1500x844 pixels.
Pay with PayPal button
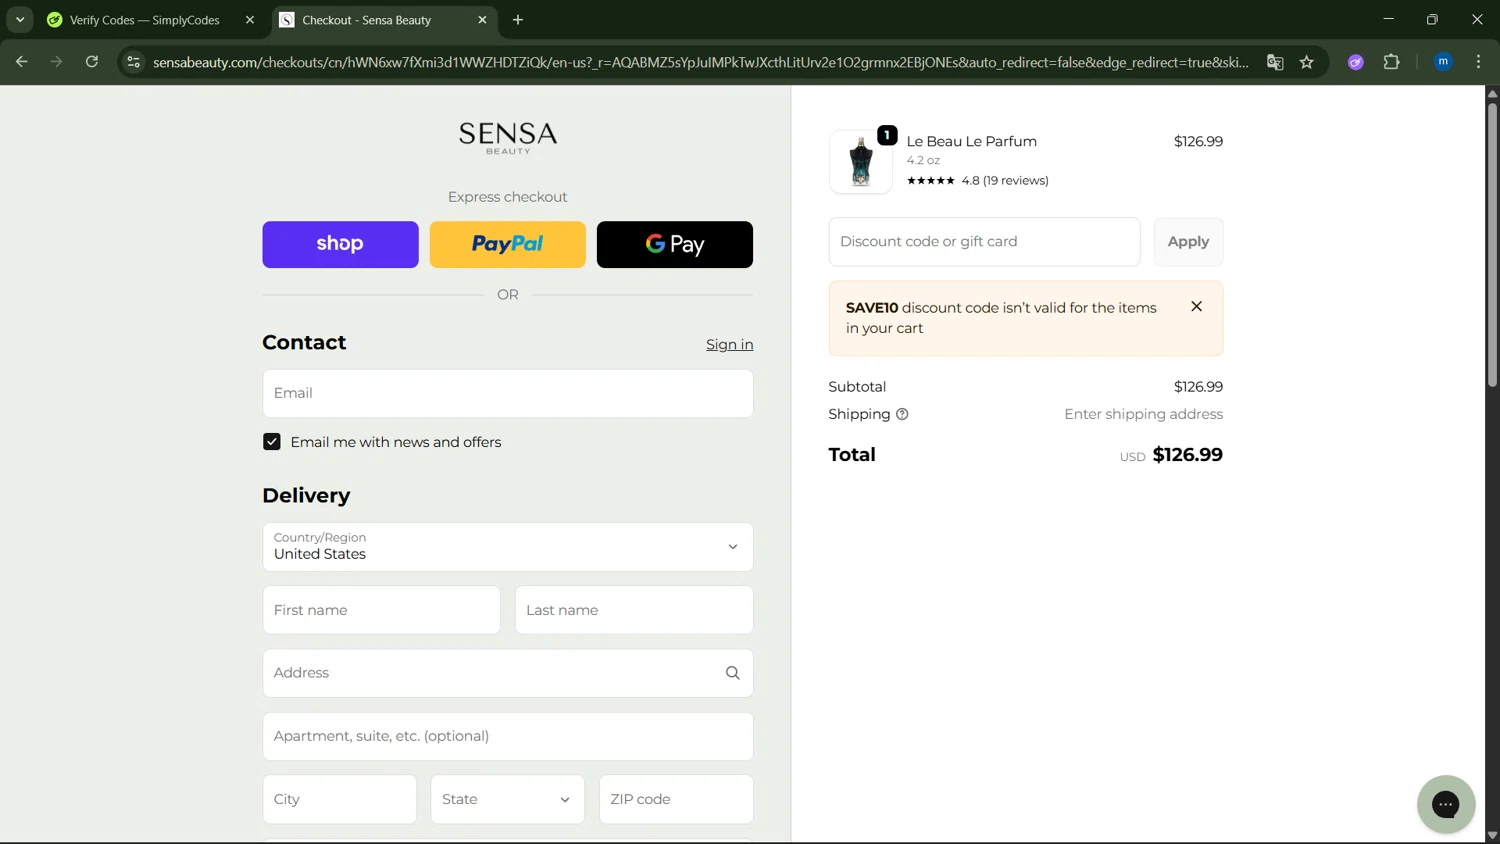click(507, 244)
